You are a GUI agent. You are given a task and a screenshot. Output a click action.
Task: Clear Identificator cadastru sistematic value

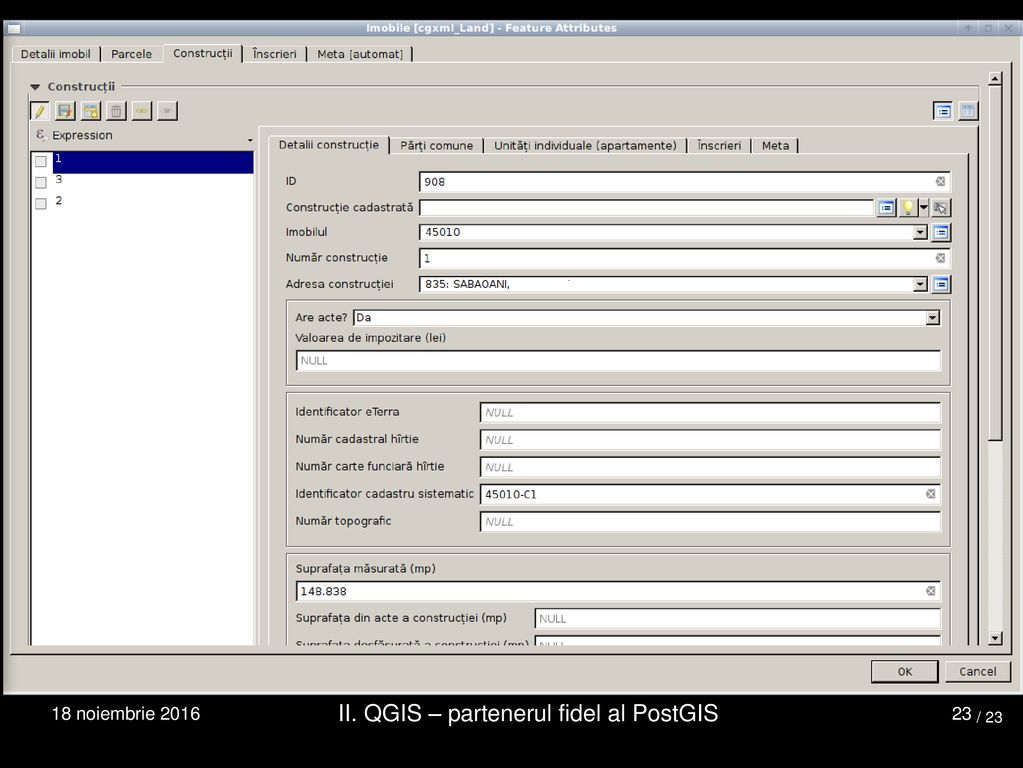(x=930, y=494)
